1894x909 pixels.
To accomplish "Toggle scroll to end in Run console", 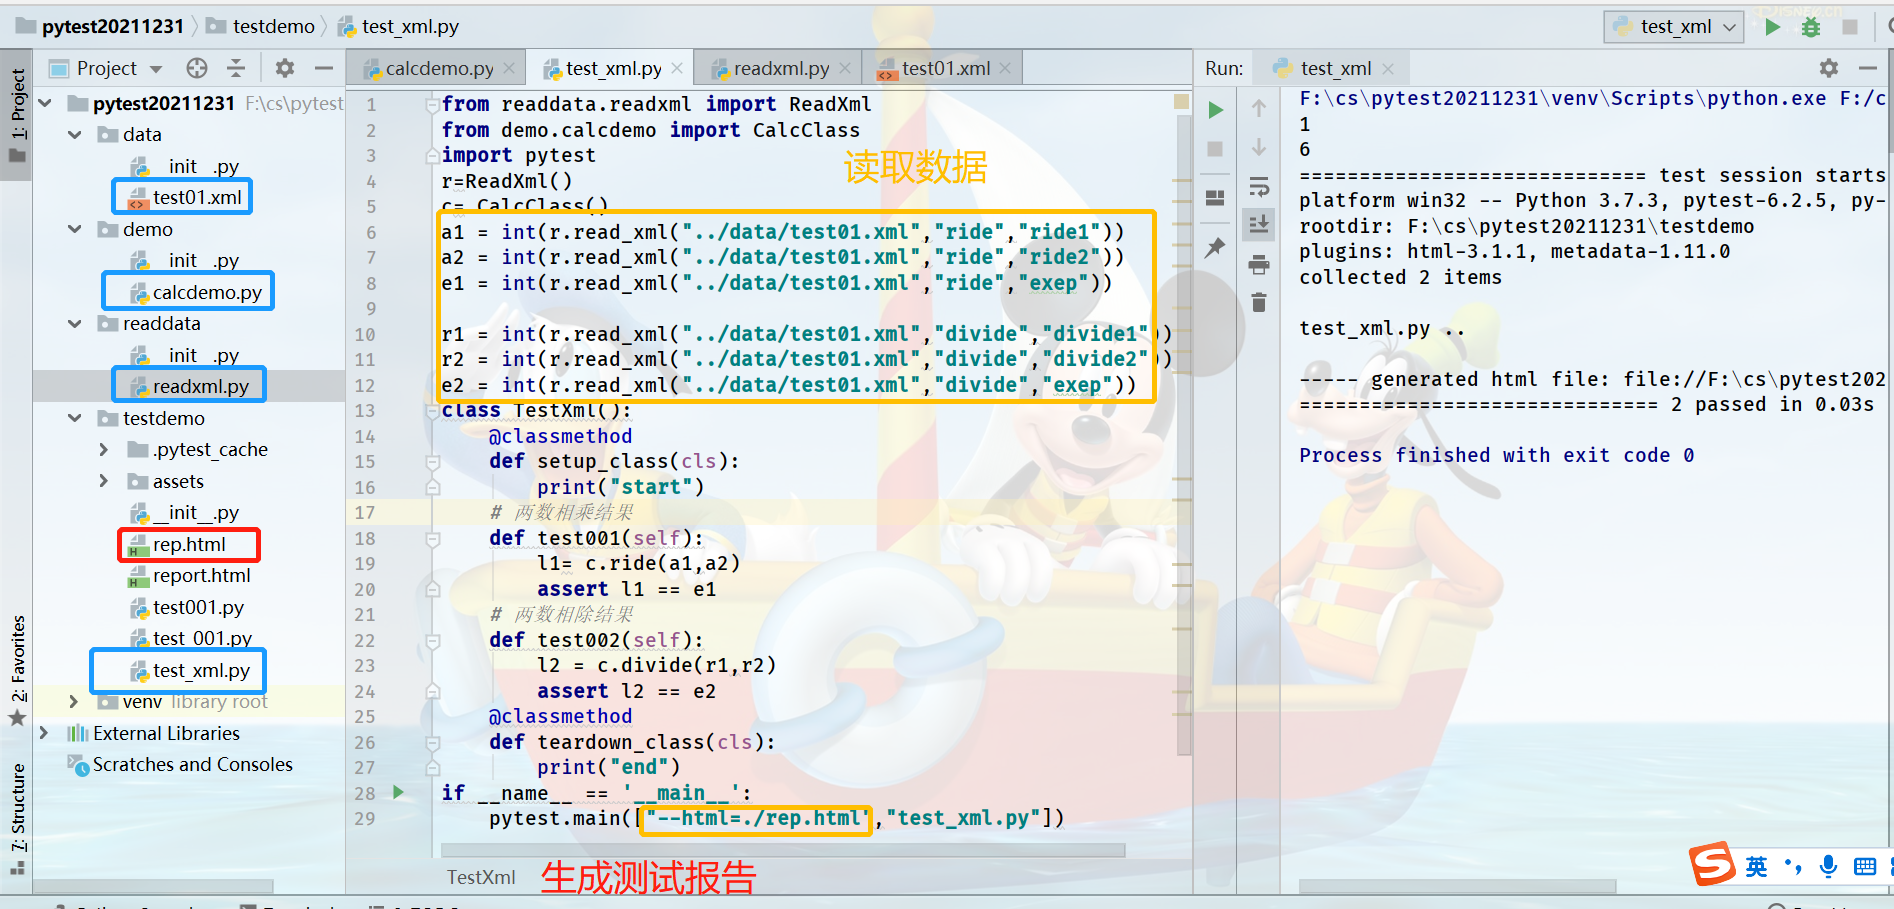I will click(x=1259, y=224).
